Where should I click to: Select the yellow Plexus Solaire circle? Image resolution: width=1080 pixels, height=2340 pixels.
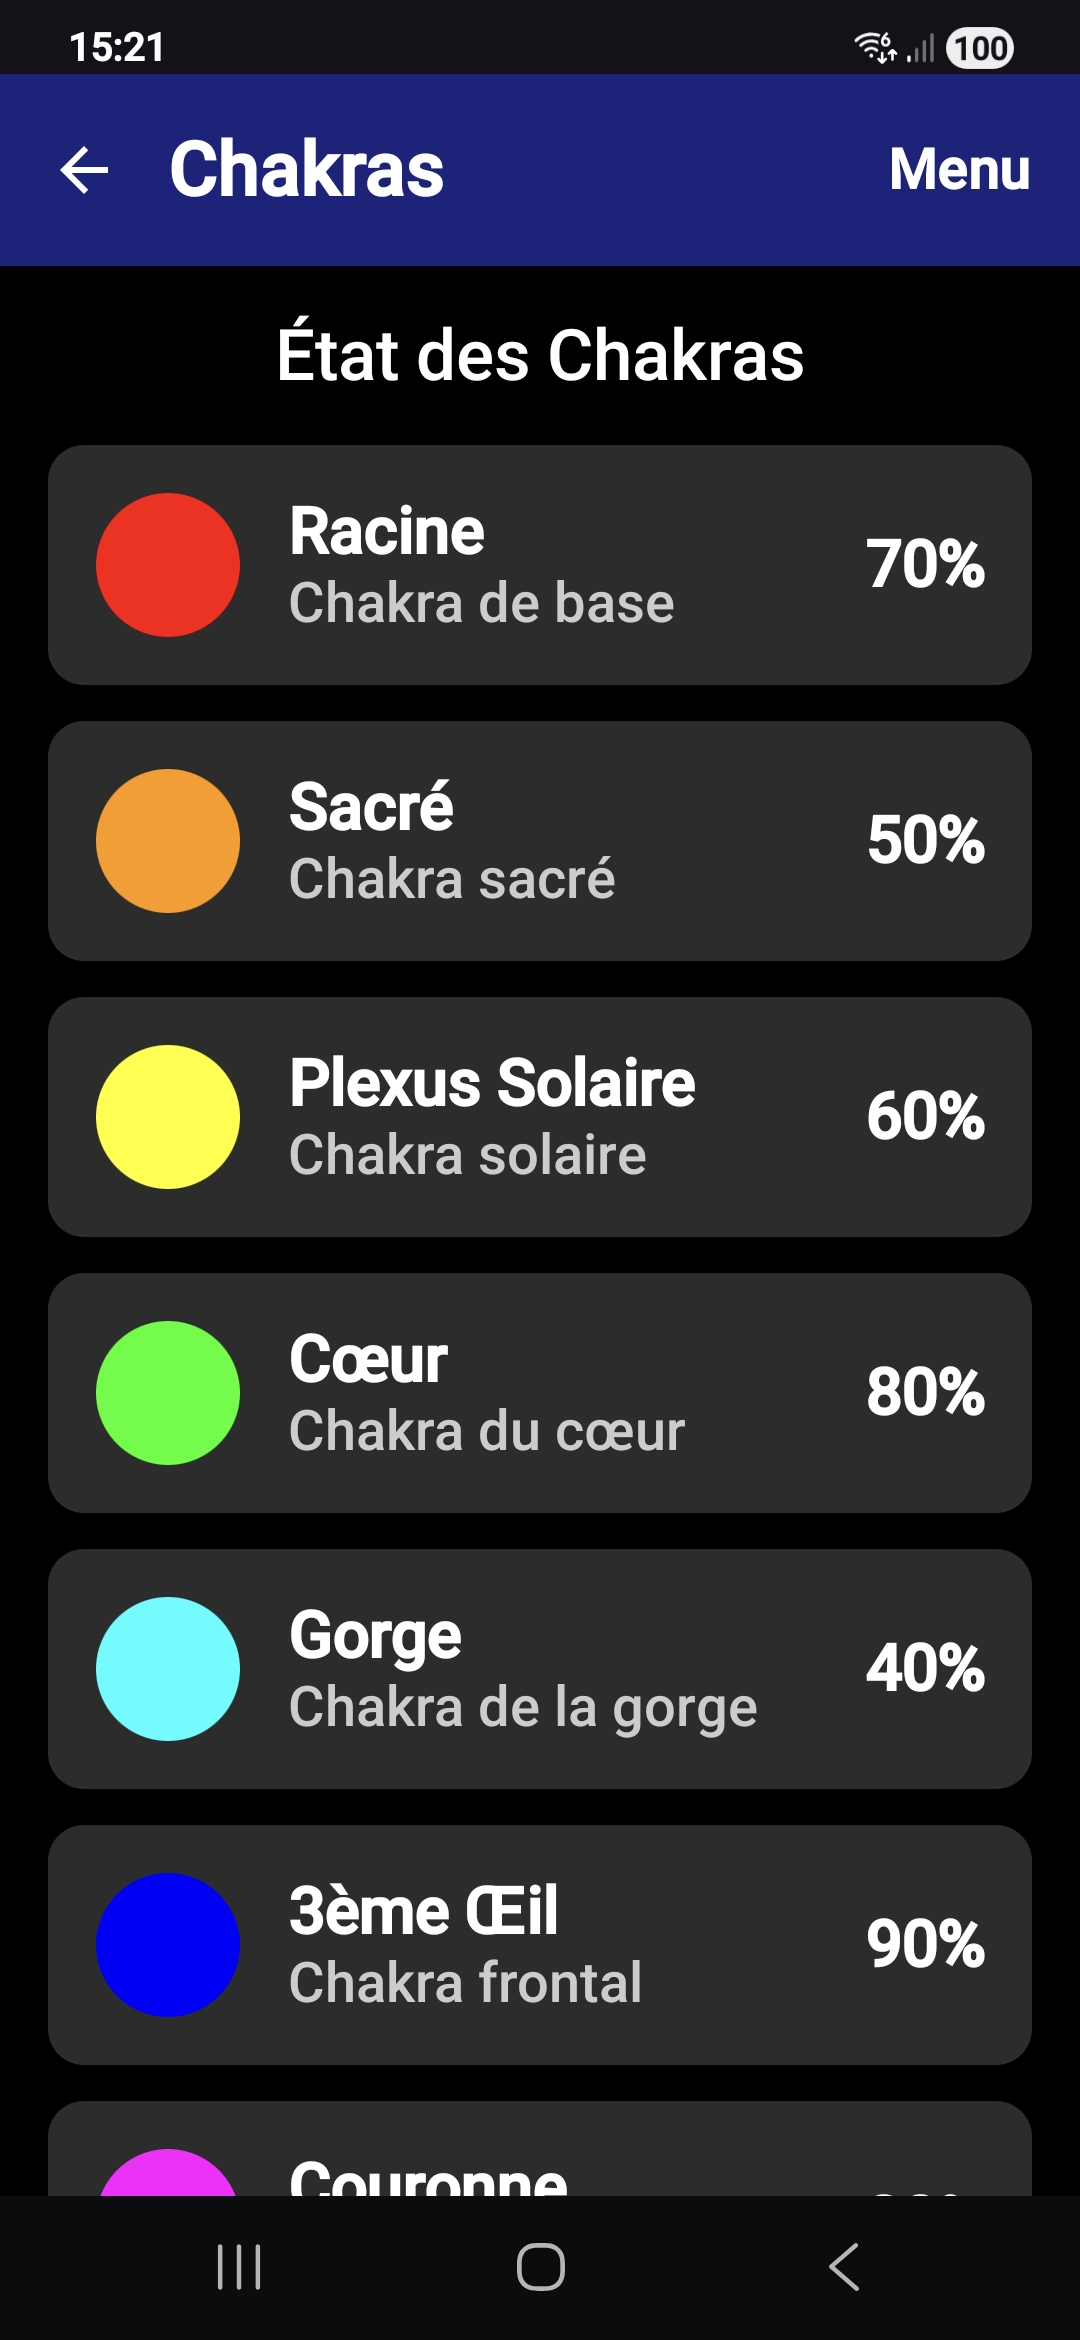[168, 1117]
